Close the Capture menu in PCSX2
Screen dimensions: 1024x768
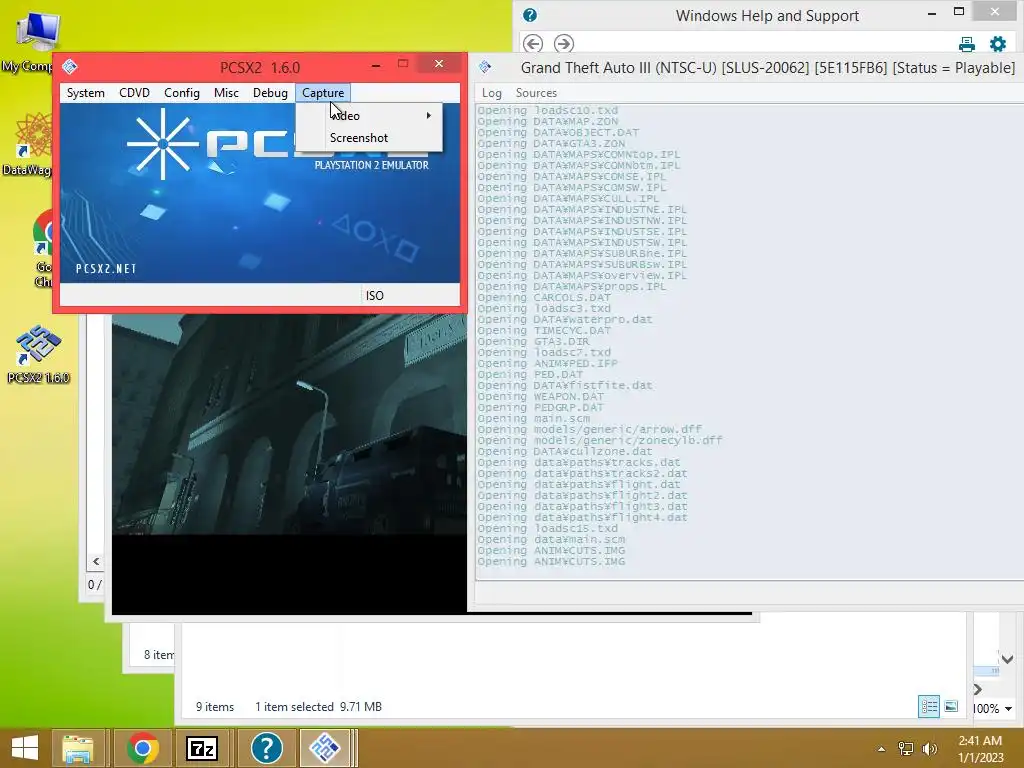(x=323, y=93)
